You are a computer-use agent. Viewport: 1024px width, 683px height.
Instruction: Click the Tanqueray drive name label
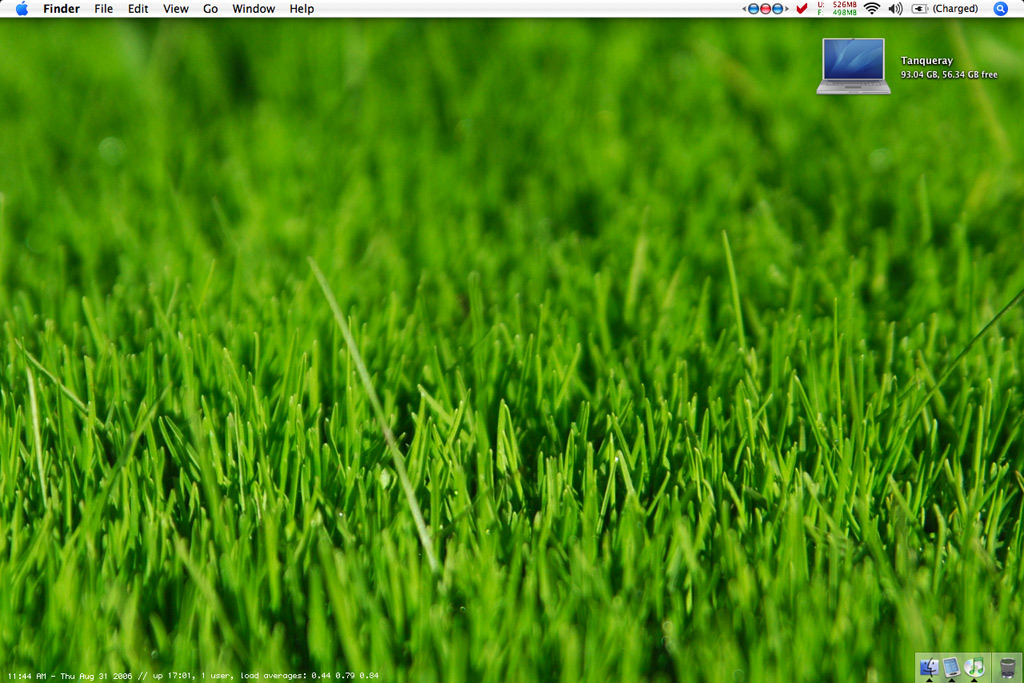927,60
